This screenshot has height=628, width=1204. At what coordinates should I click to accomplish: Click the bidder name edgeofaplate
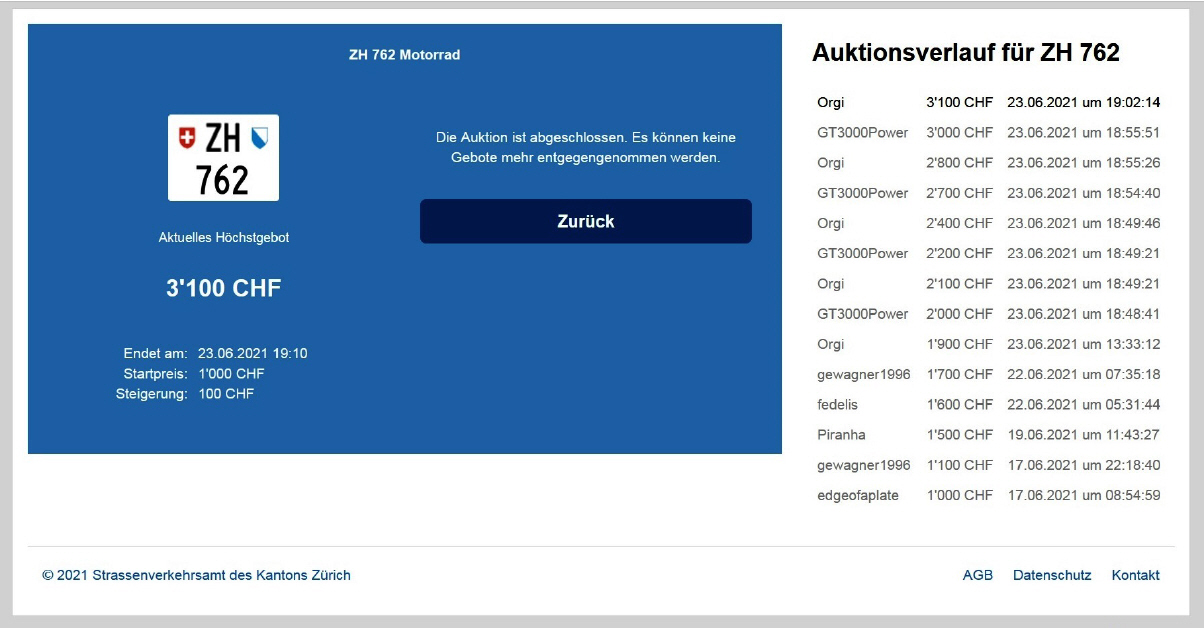click(857, 495)
